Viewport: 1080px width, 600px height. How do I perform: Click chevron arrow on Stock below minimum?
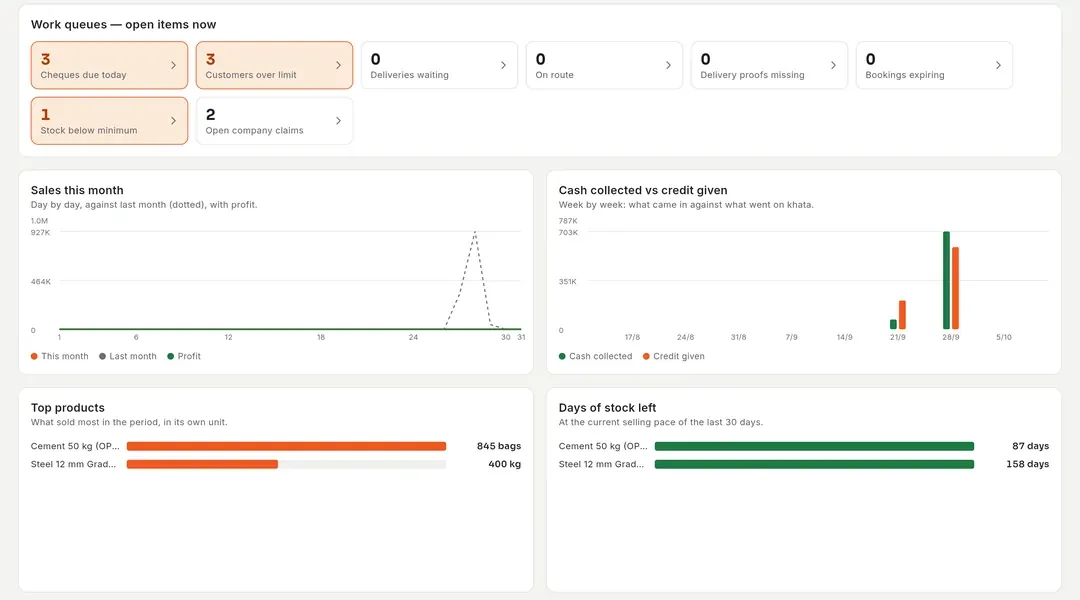click(173, 121)
